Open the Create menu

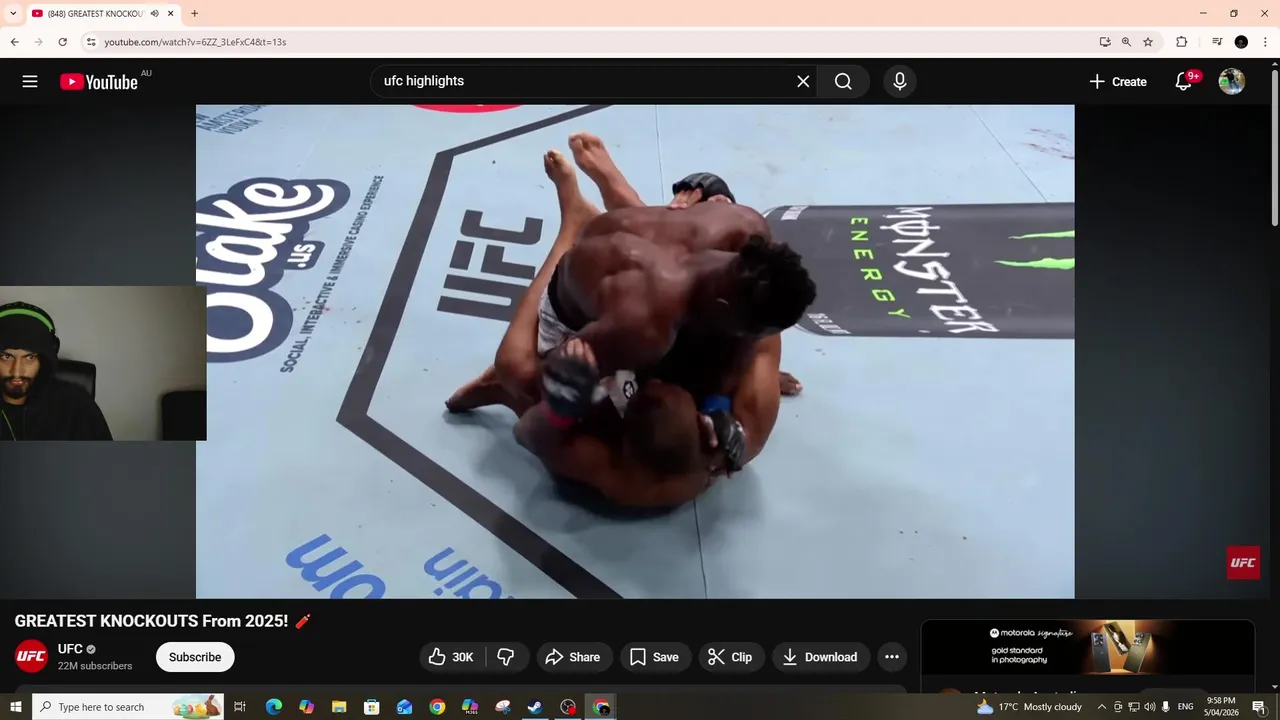(1118, 82)
